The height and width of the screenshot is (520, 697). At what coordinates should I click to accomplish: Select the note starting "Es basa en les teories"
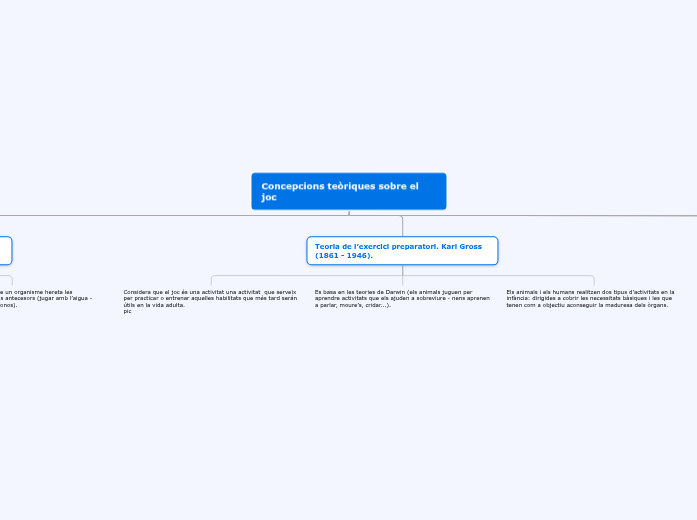[402, 298]
